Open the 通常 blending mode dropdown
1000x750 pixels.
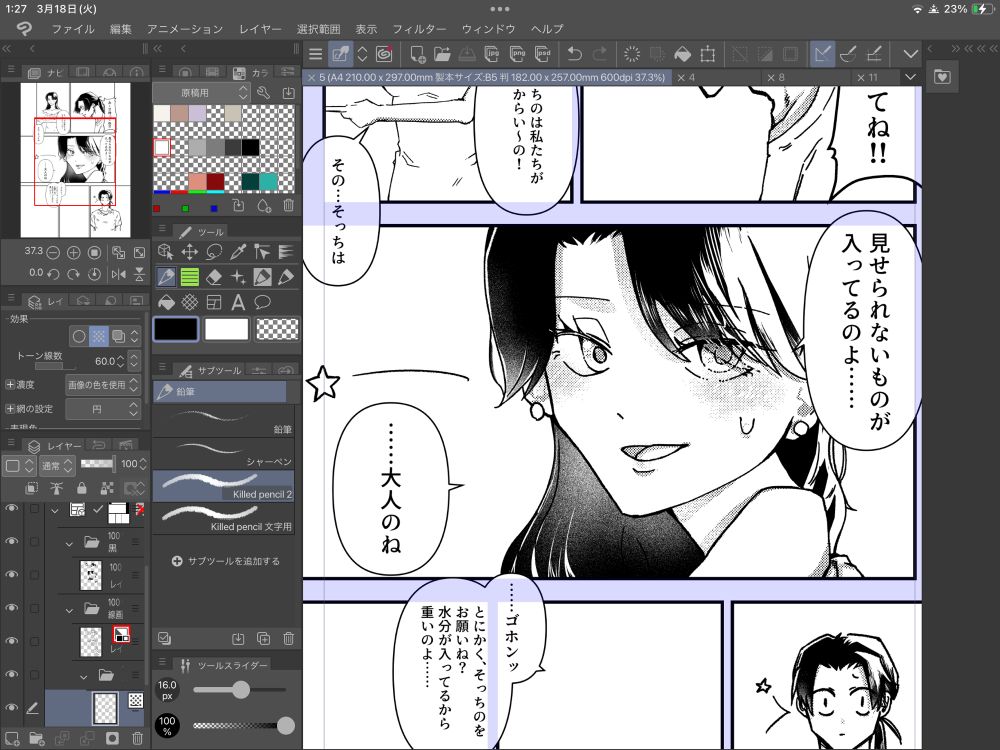pos(57,466)
